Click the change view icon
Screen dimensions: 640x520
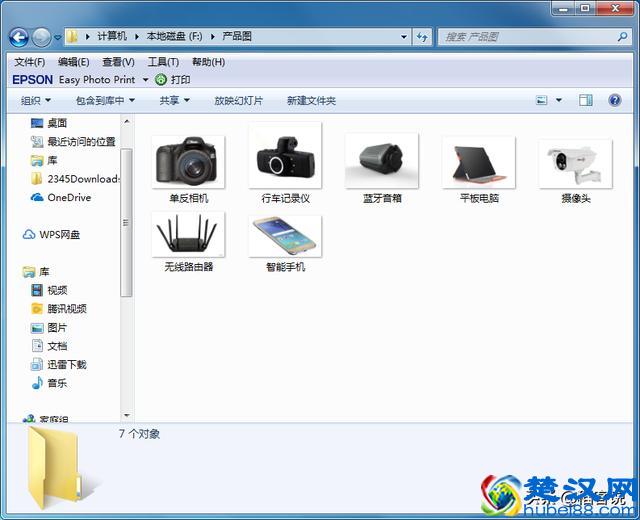(x=542, y=100)
